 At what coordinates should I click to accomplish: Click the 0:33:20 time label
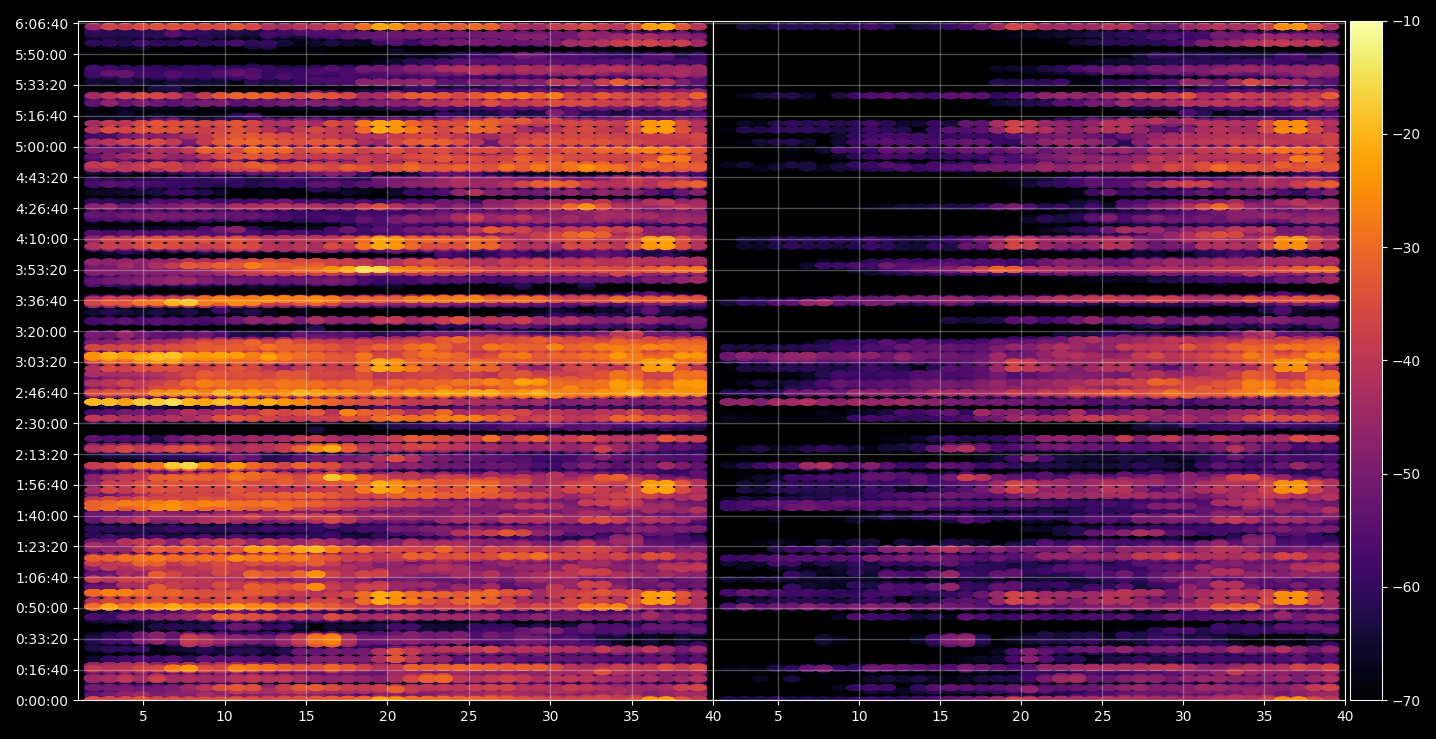[x=42, y=639]
